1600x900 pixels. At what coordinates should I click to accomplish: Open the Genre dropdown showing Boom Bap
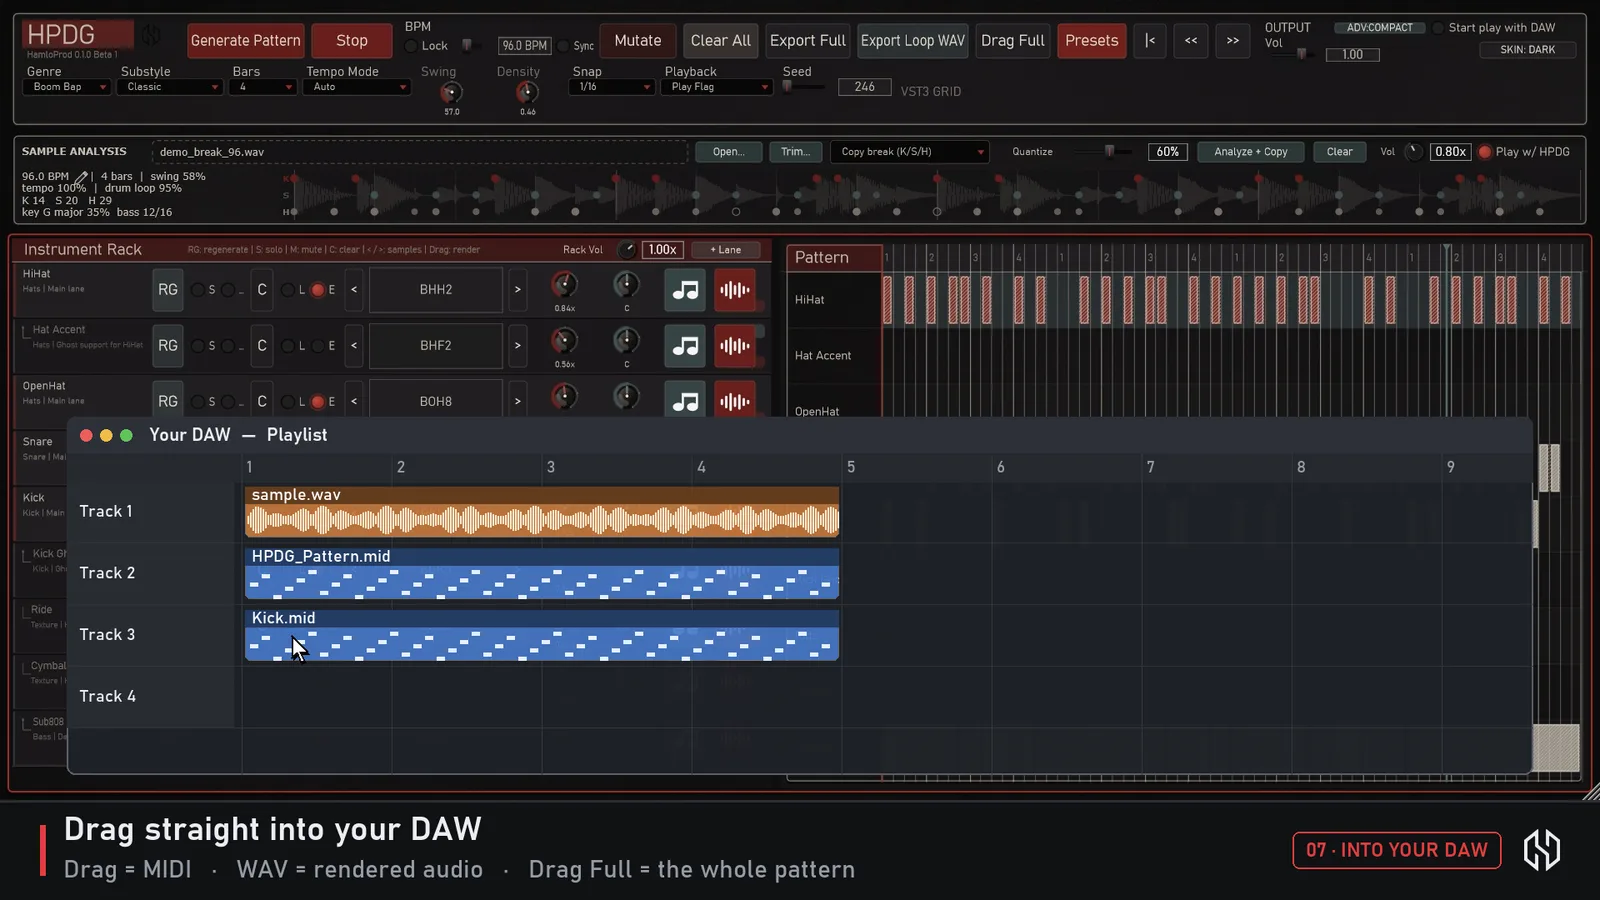[66, 87]
